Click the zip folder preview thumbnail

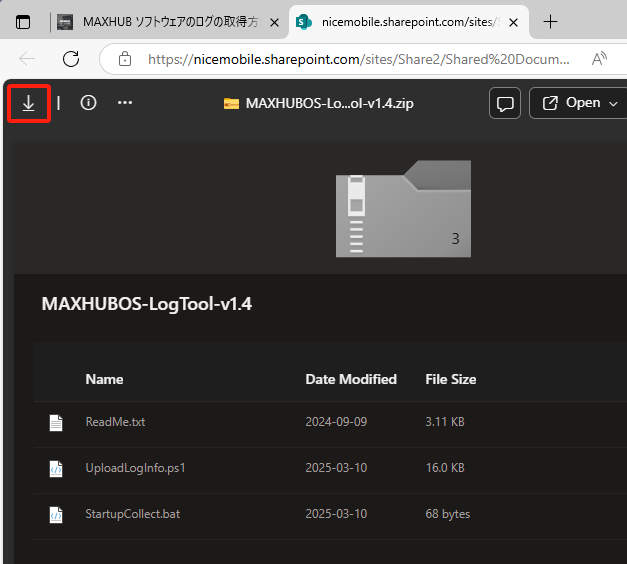[x=403, y=208]
